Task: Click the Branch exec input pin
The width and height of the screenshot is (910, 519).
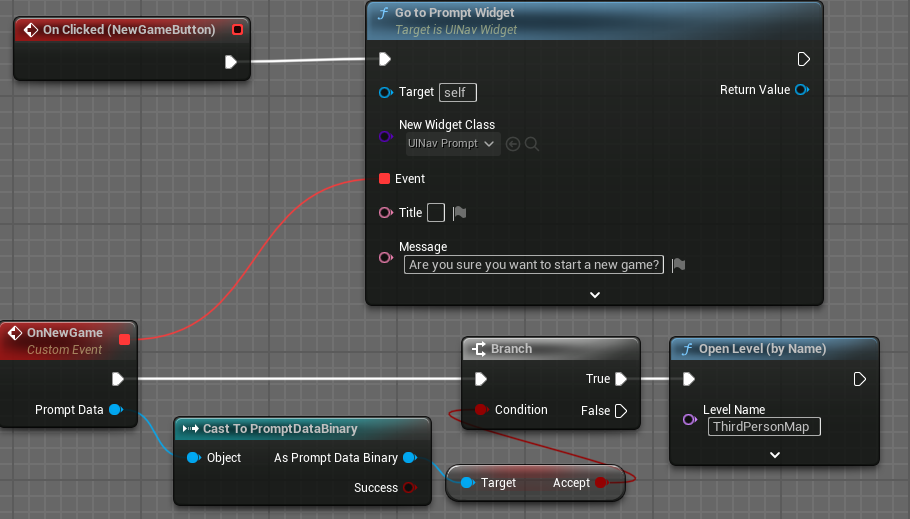Action: click(x=481, y=379)
